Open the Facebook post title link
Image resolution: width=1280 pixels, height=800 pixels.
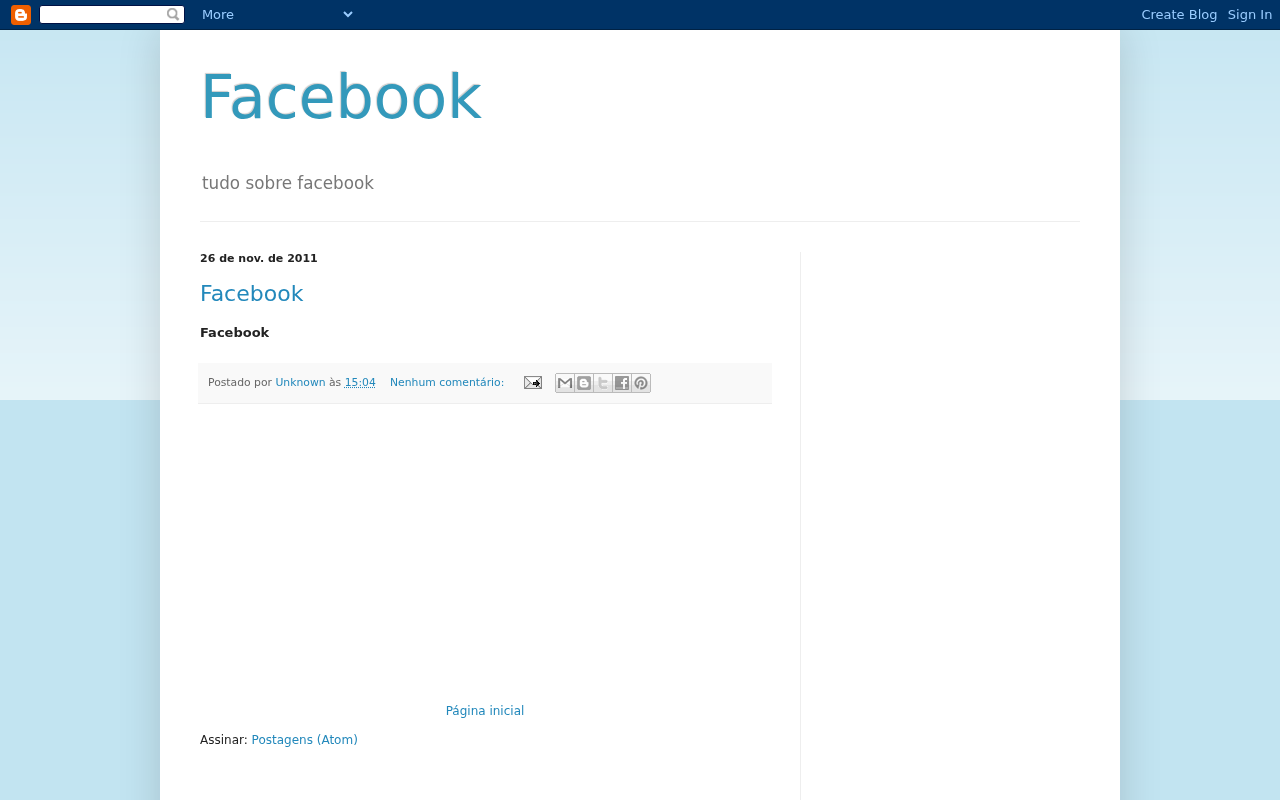(251, 294)
